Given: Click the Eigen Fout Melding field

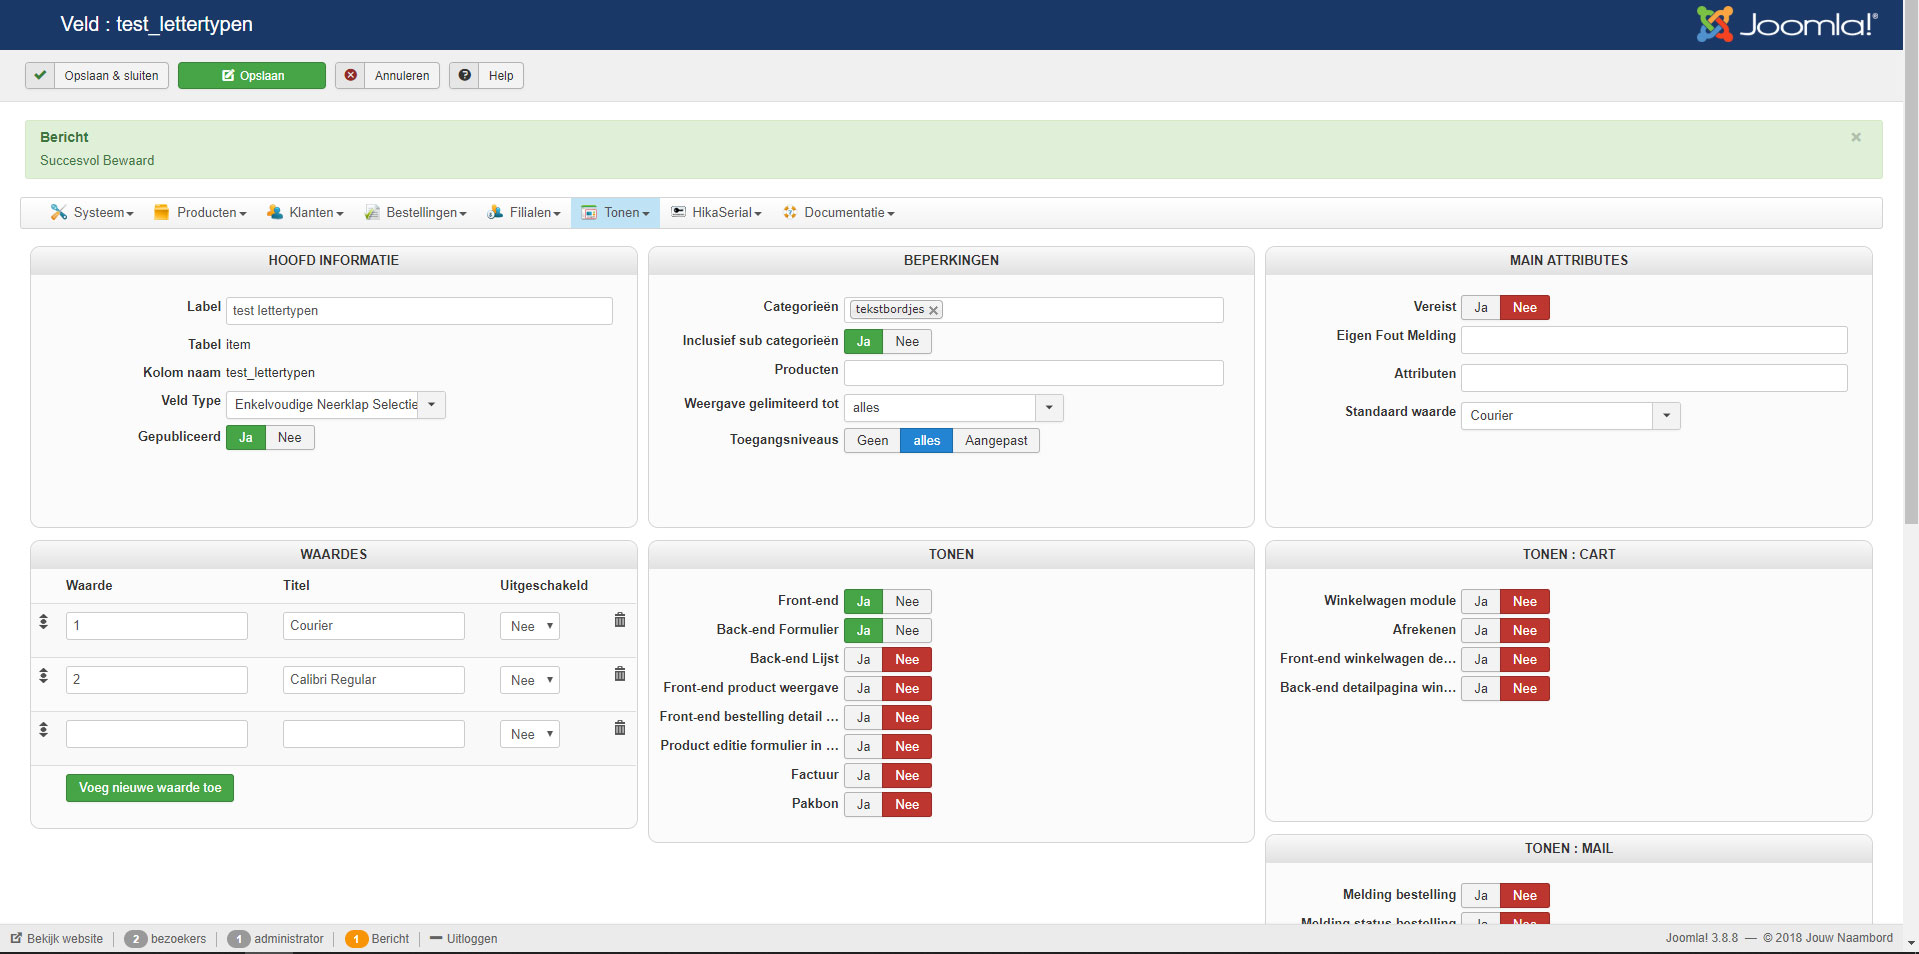Looking at the screenshot, I should click(1654, 340).
